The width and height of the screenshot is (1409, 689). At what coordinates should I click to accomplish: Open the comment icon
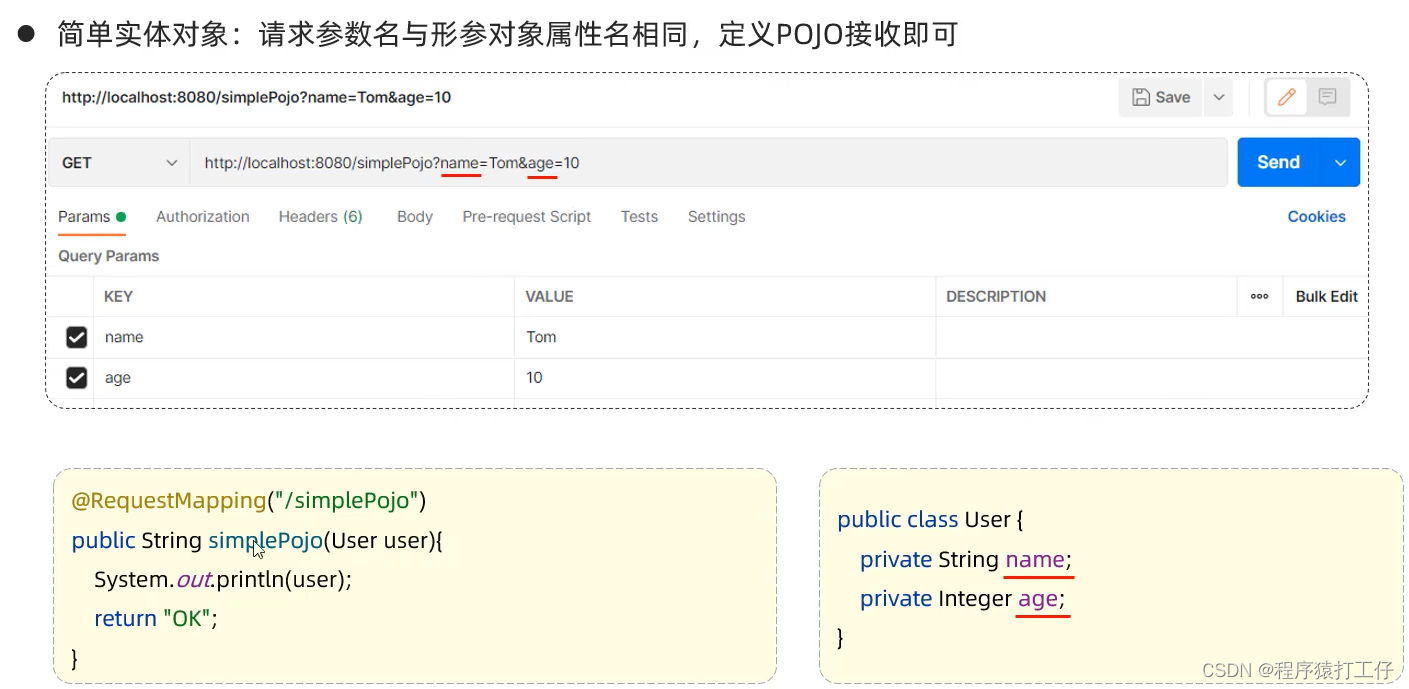tap(1328, 97)
